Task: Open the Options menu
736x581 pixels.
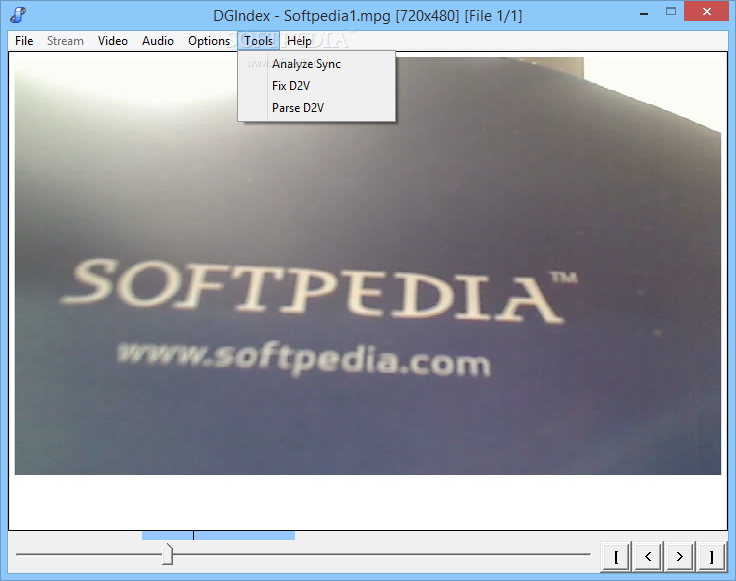Action: pyautogui.click(x=209, y=41)
